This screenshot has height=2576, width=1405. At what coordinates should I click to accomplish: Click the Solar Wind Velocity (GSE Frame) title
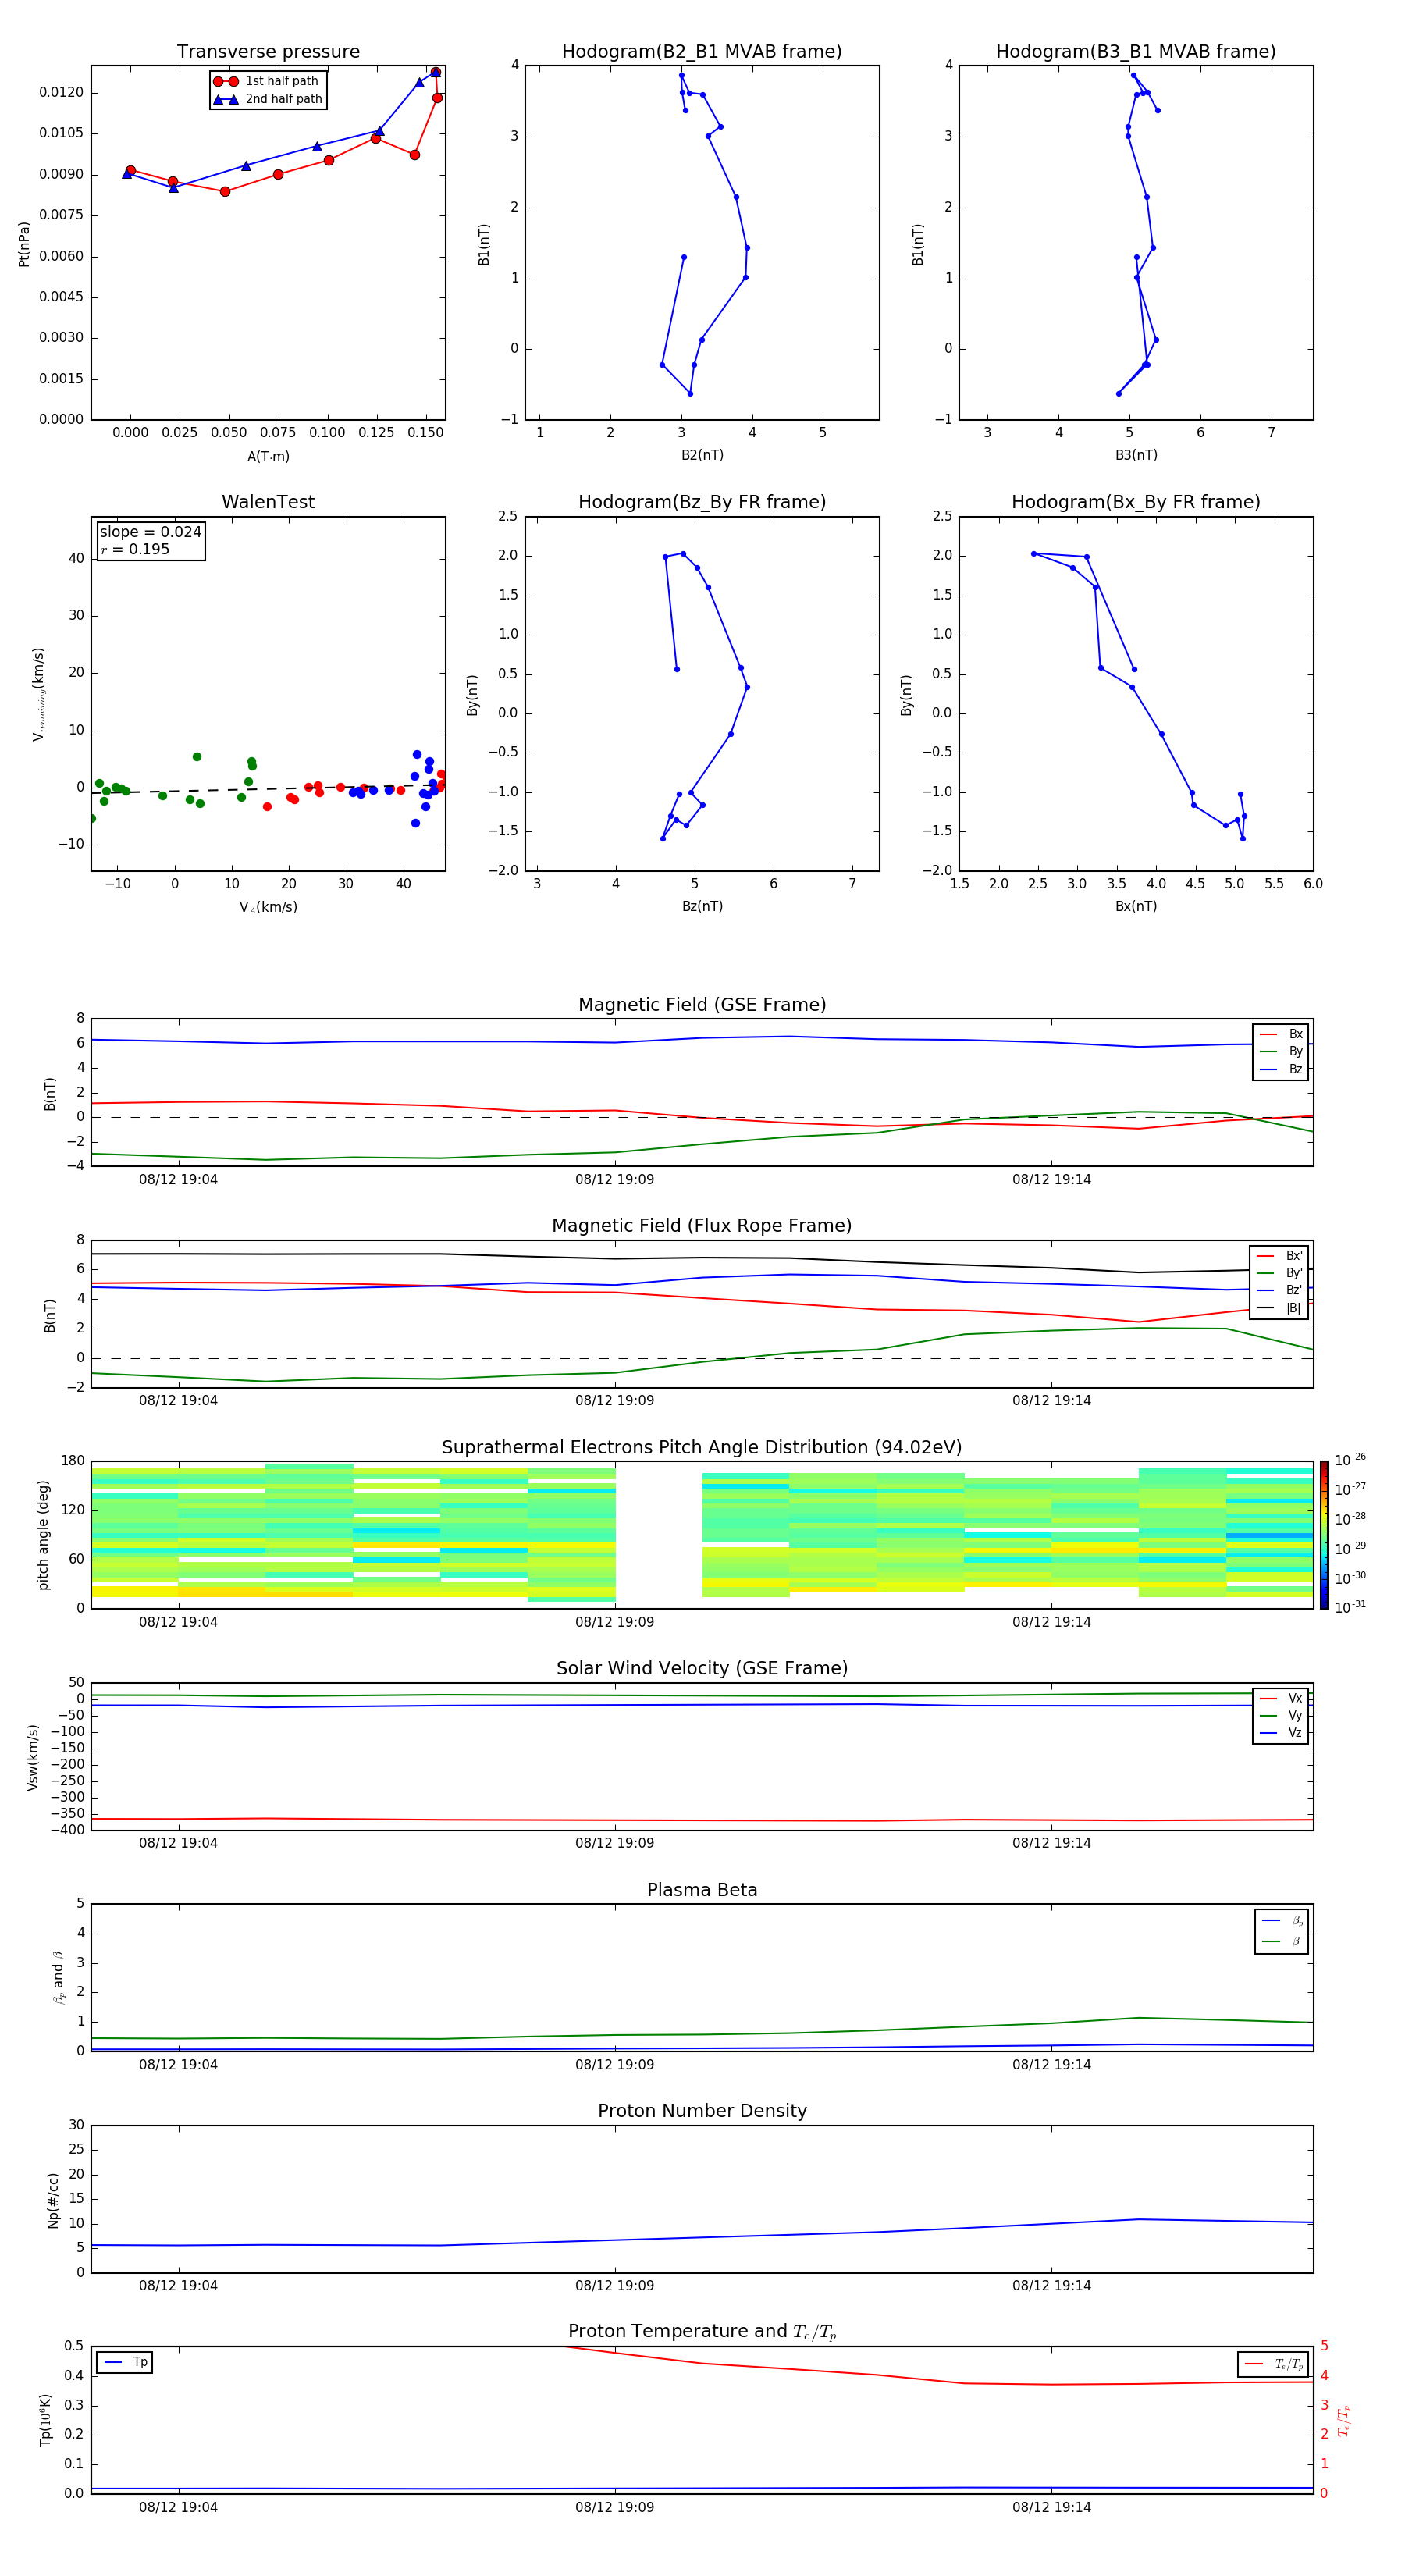pyautogui.click(x=702, y=1669)
